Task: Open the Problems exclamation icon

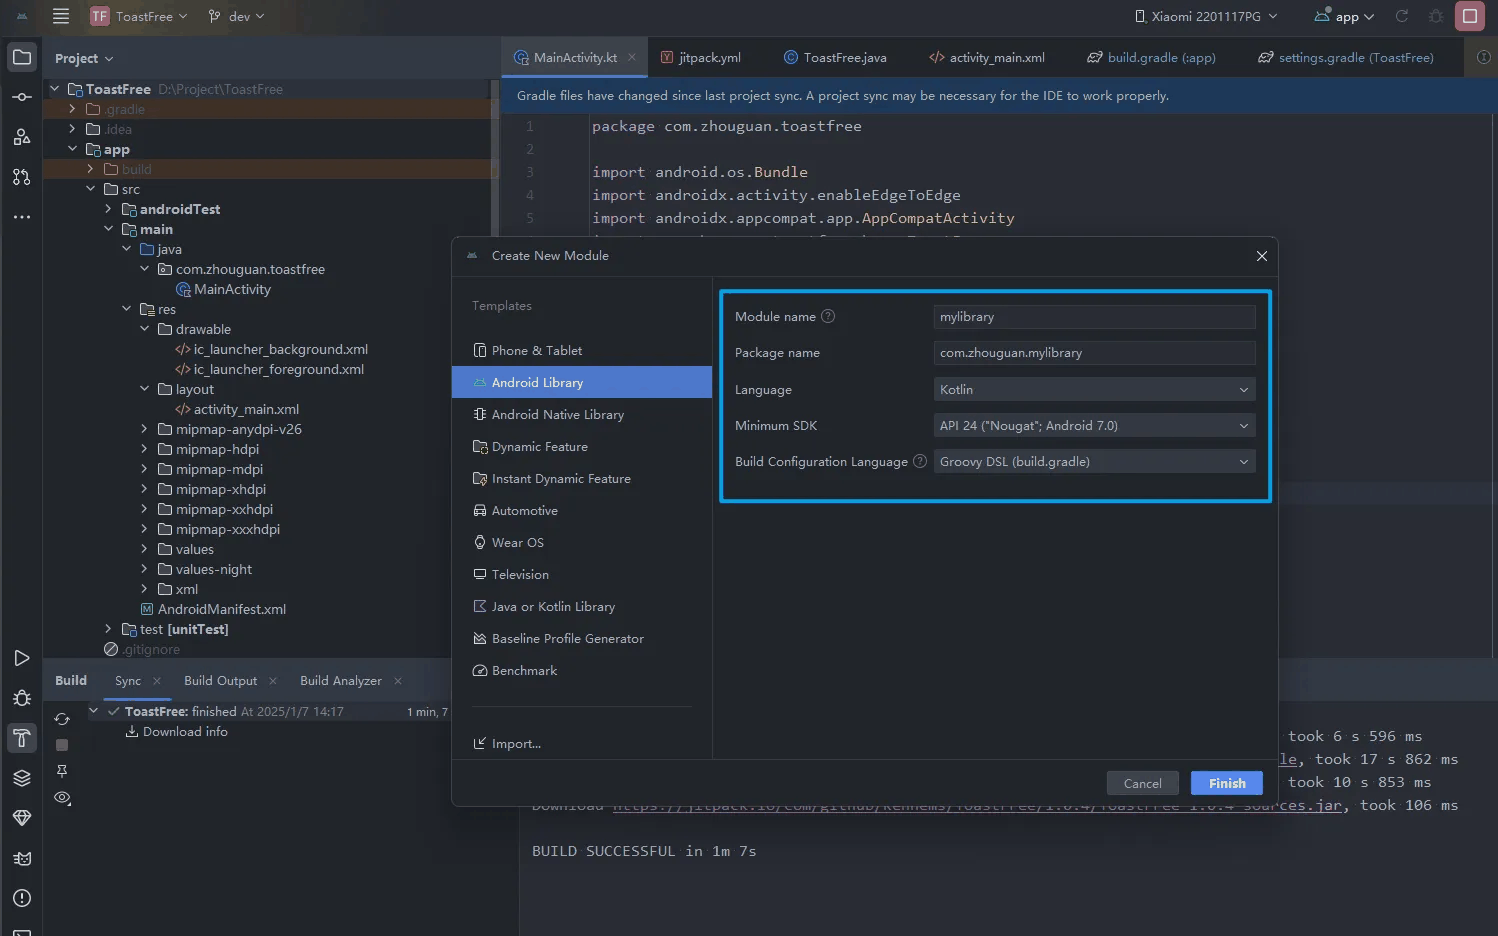Action: (x=22, y=898)
